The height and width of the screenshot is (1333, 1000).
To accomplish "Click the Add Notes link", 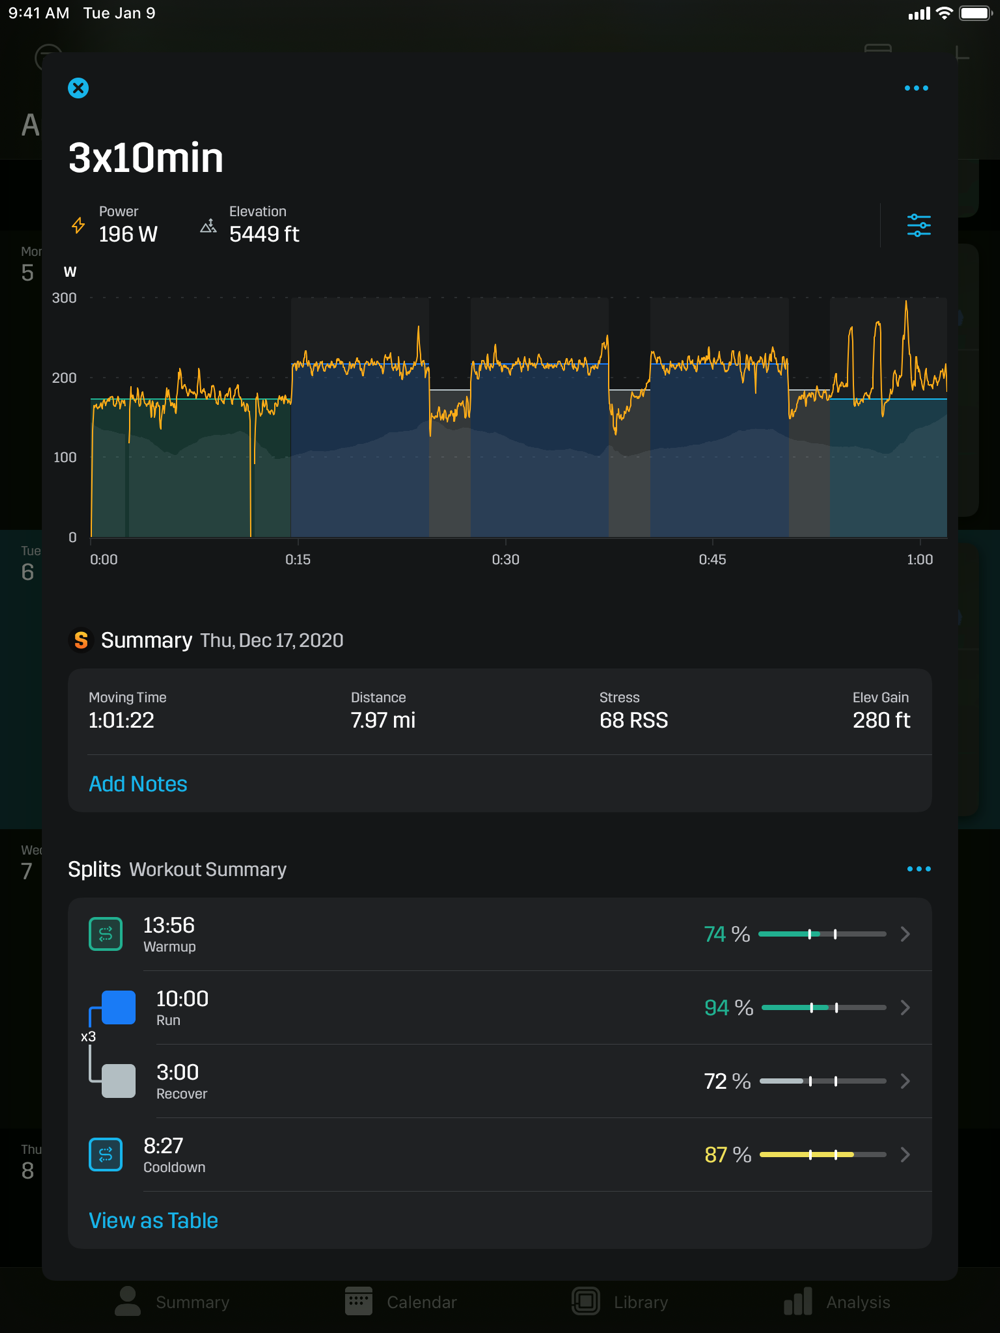I will (138, 784).
